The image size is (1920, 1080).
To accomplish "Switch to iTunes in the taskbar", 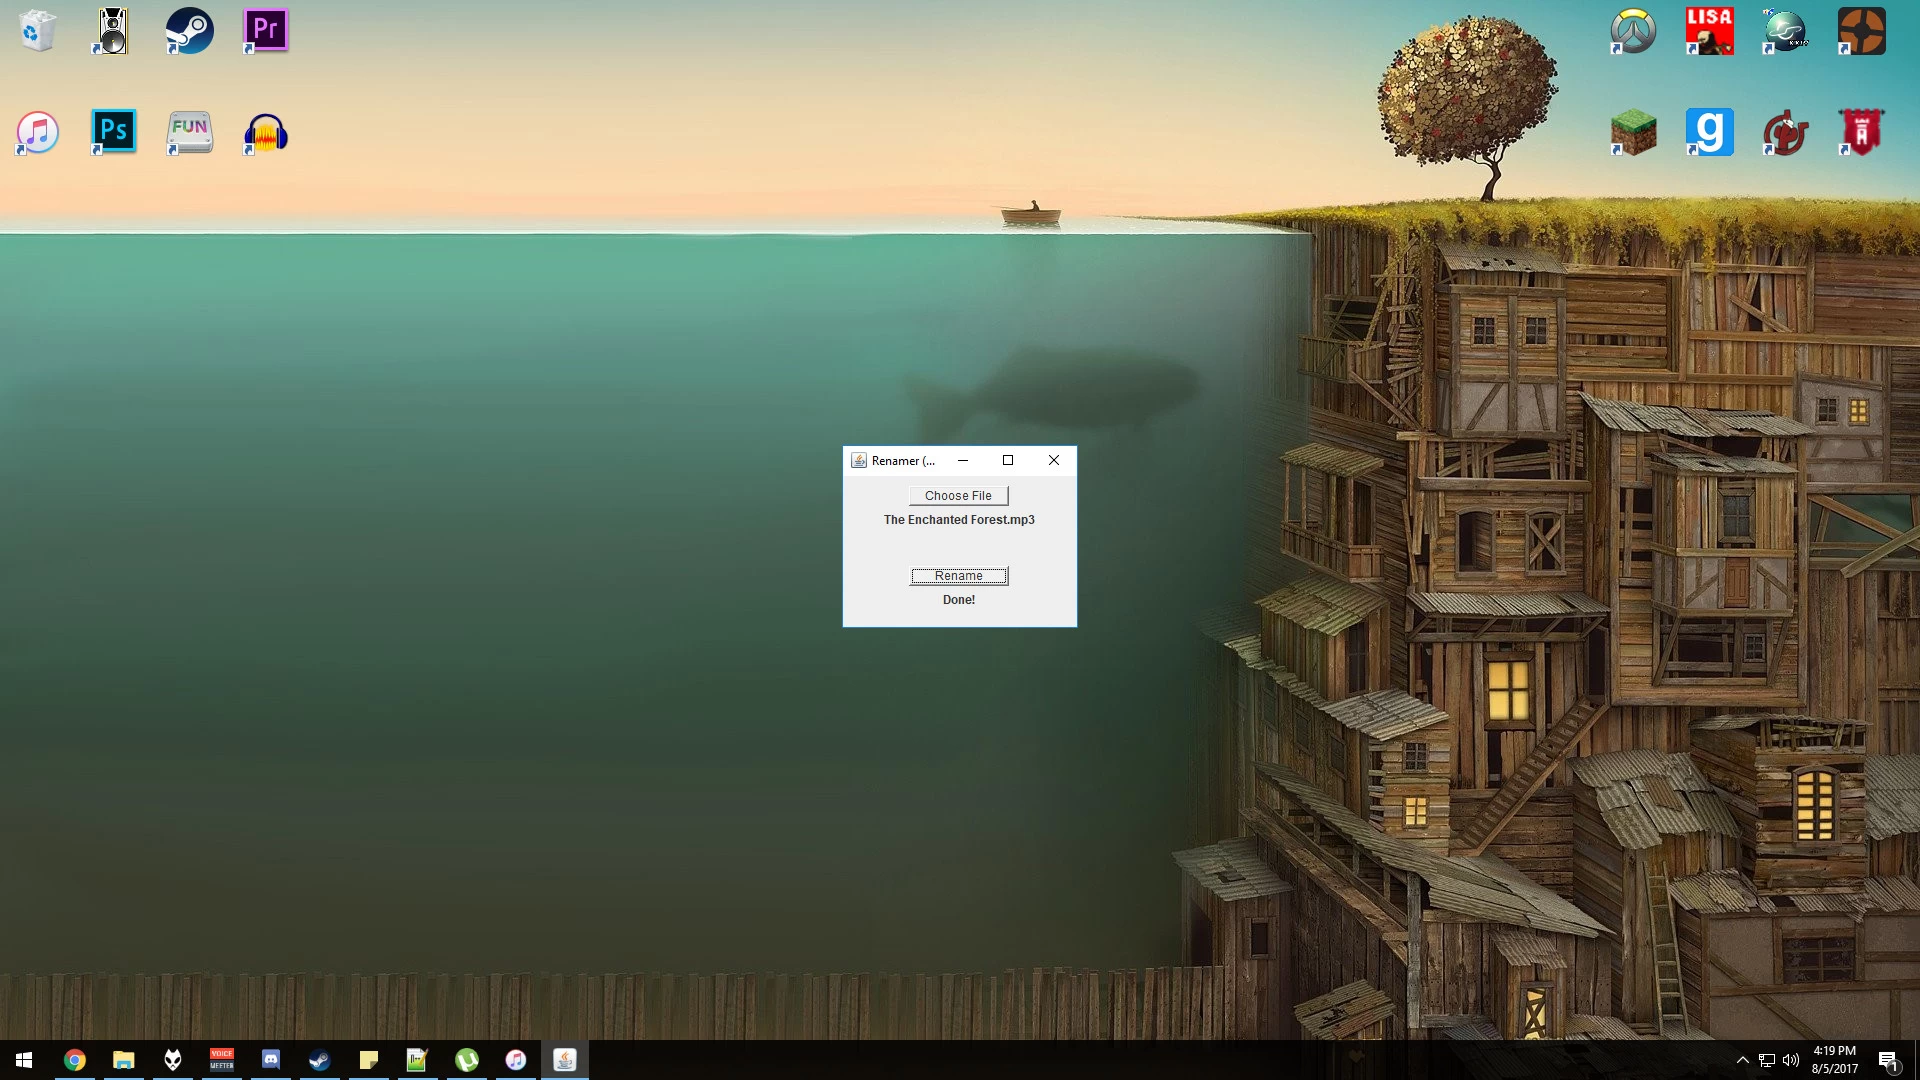I will tap(516, 1060).
